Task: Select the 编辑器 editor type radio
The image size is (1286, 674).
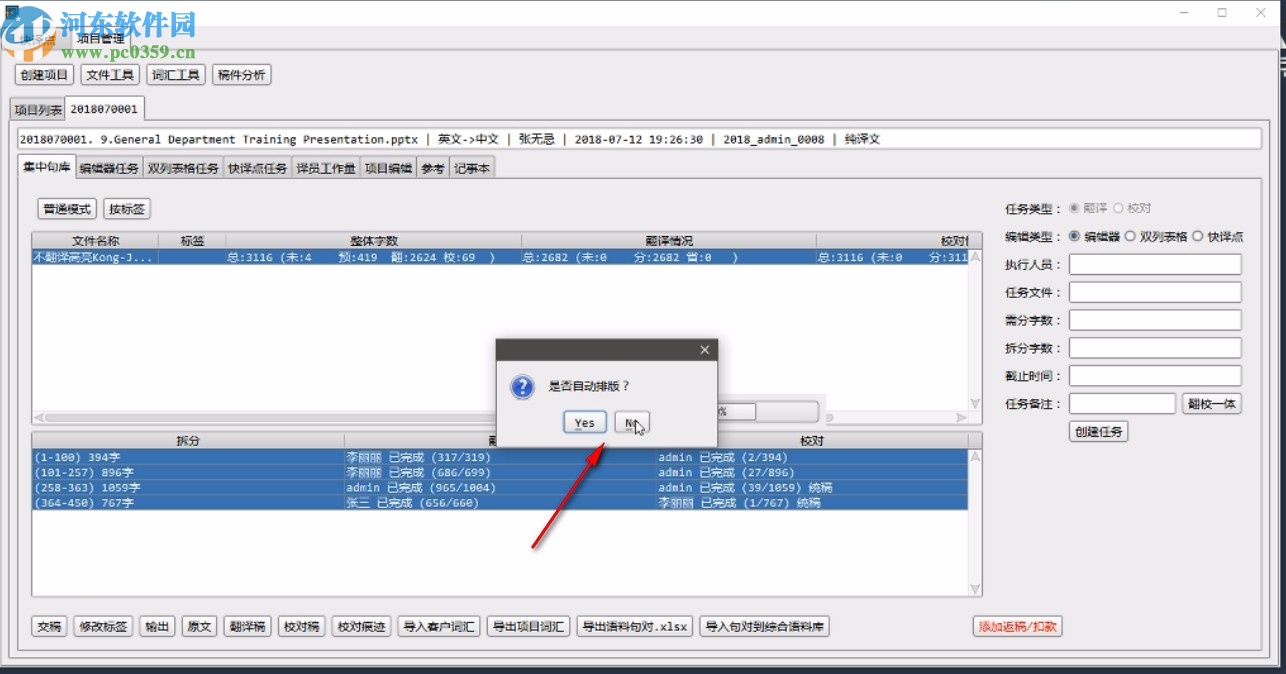Action: pyautogui.click(x=1074, y=237)
